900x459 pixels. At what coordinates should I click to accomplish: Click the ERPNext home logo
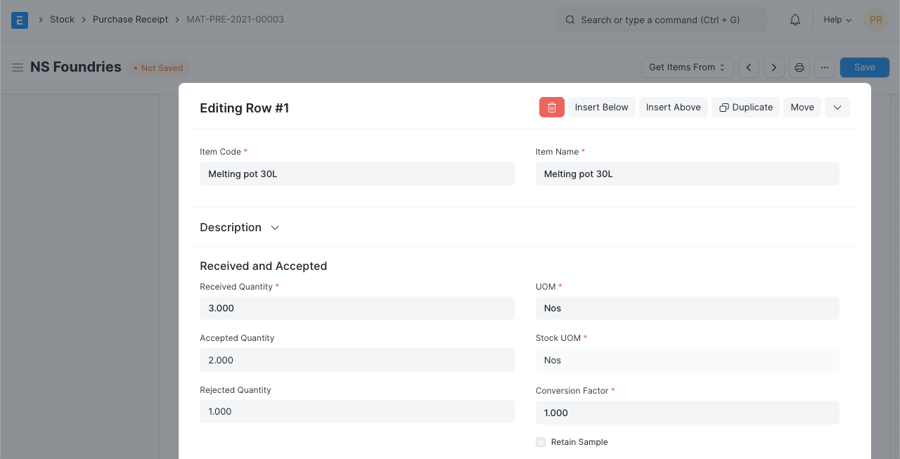19,19
